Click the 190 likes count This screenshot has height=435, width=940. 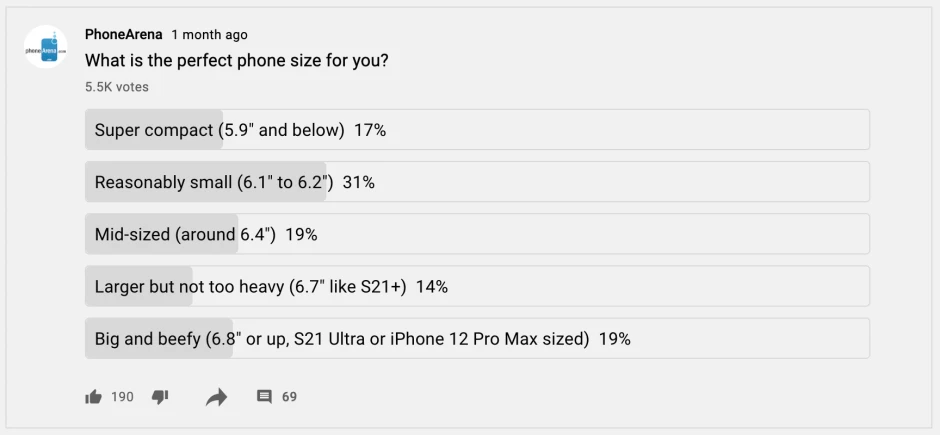122,397
